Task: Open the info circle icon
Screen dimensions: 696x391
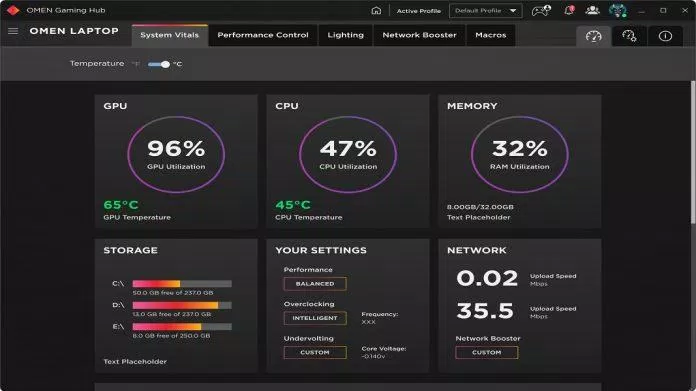Action: (x=665, y=36)
